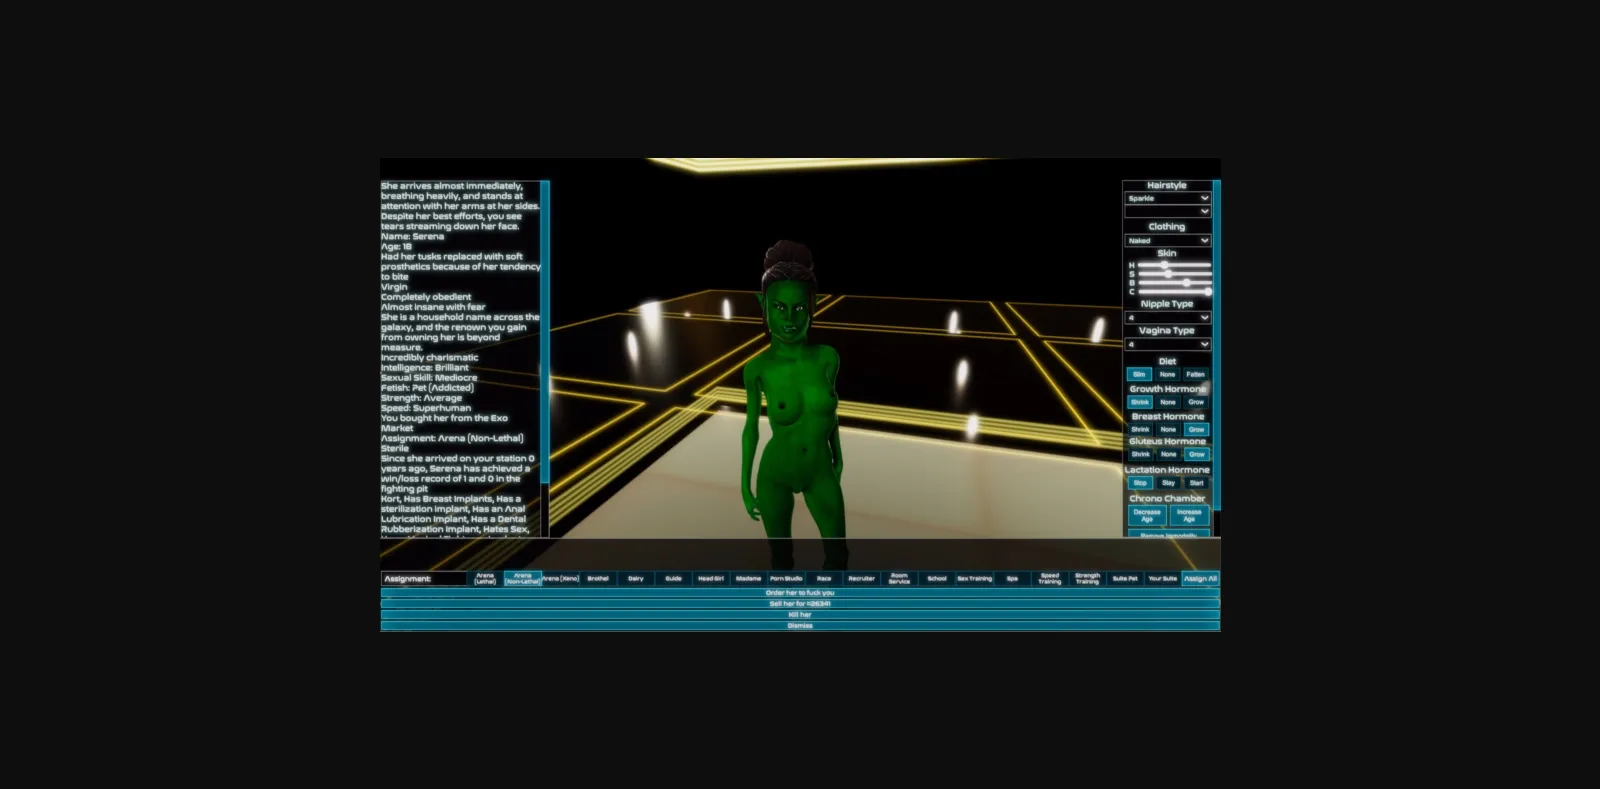1600x789 pixels.
Task: Expand the empty second hairstyle dropdown
Action: (1167, 212)
